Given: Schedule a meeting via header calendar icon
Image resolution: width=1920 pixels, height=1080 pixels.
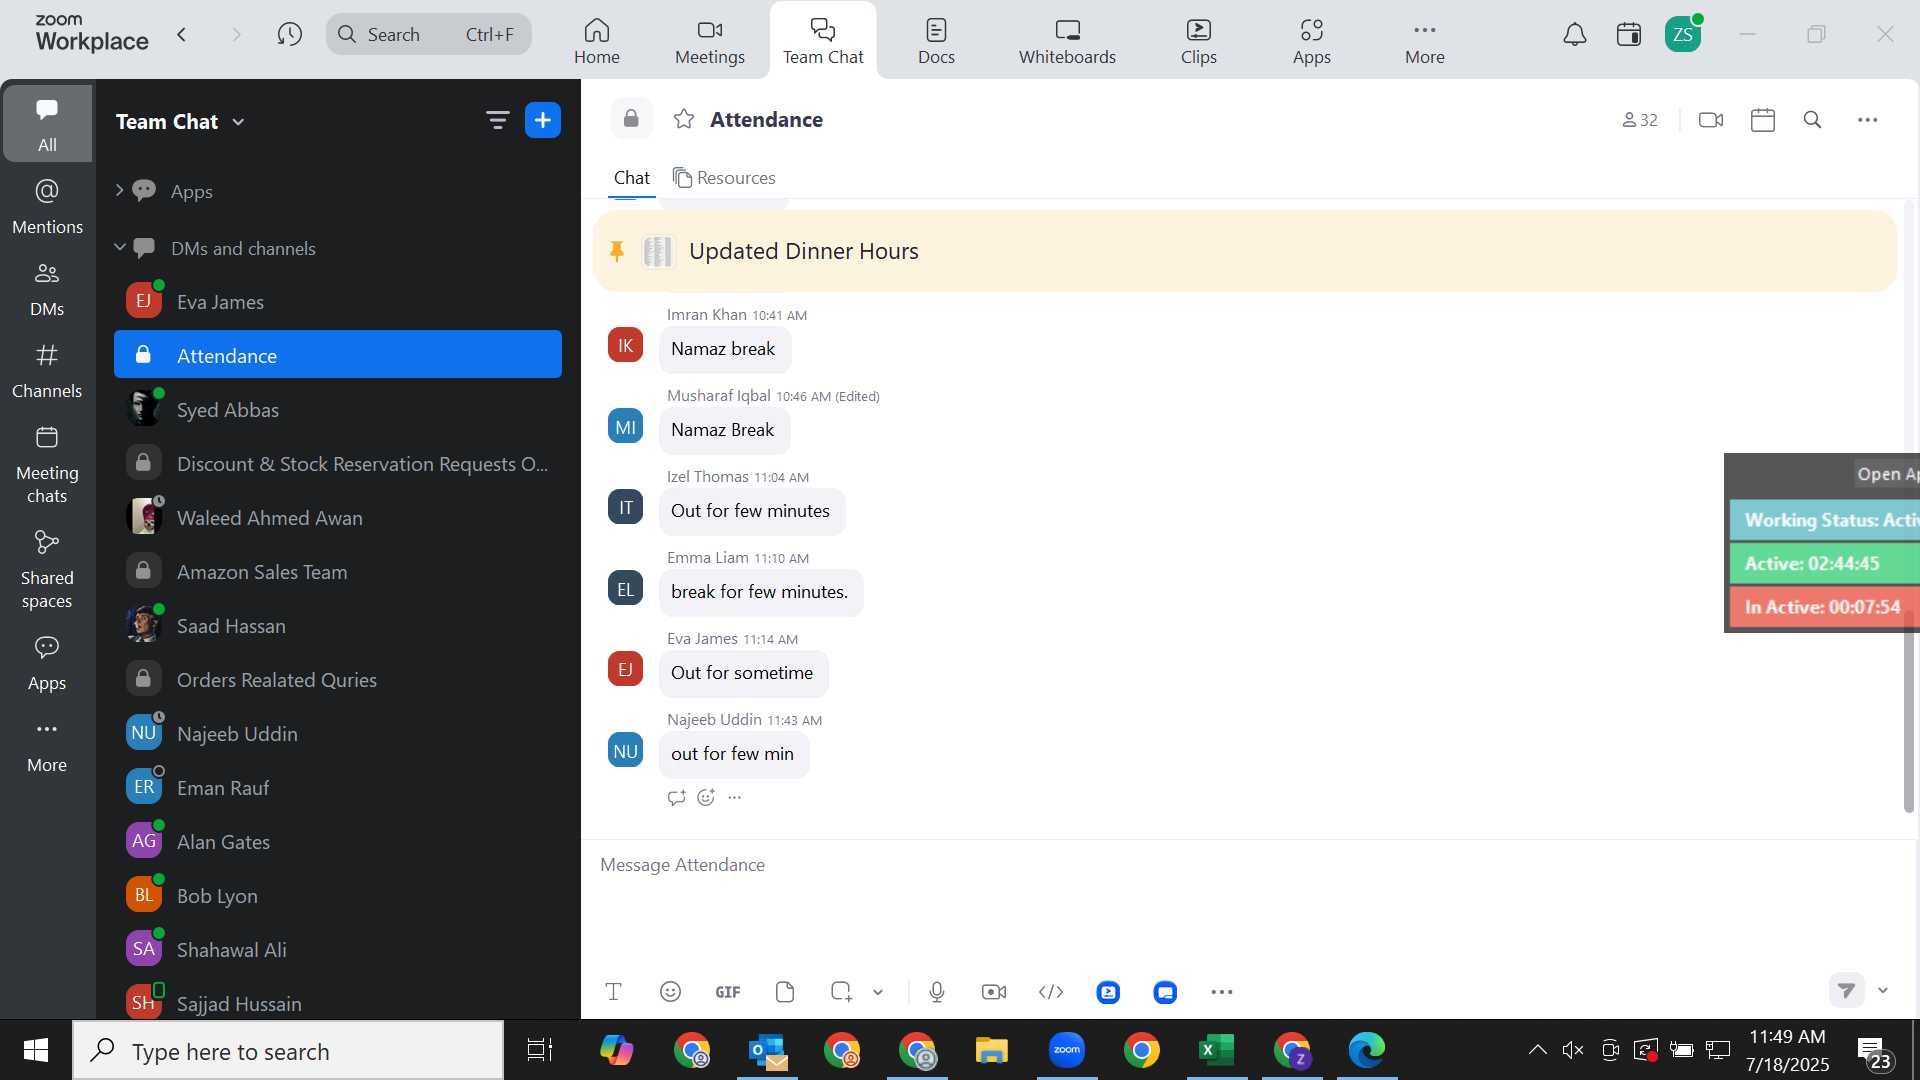Looking at the screenshot, I should 1763,120.
